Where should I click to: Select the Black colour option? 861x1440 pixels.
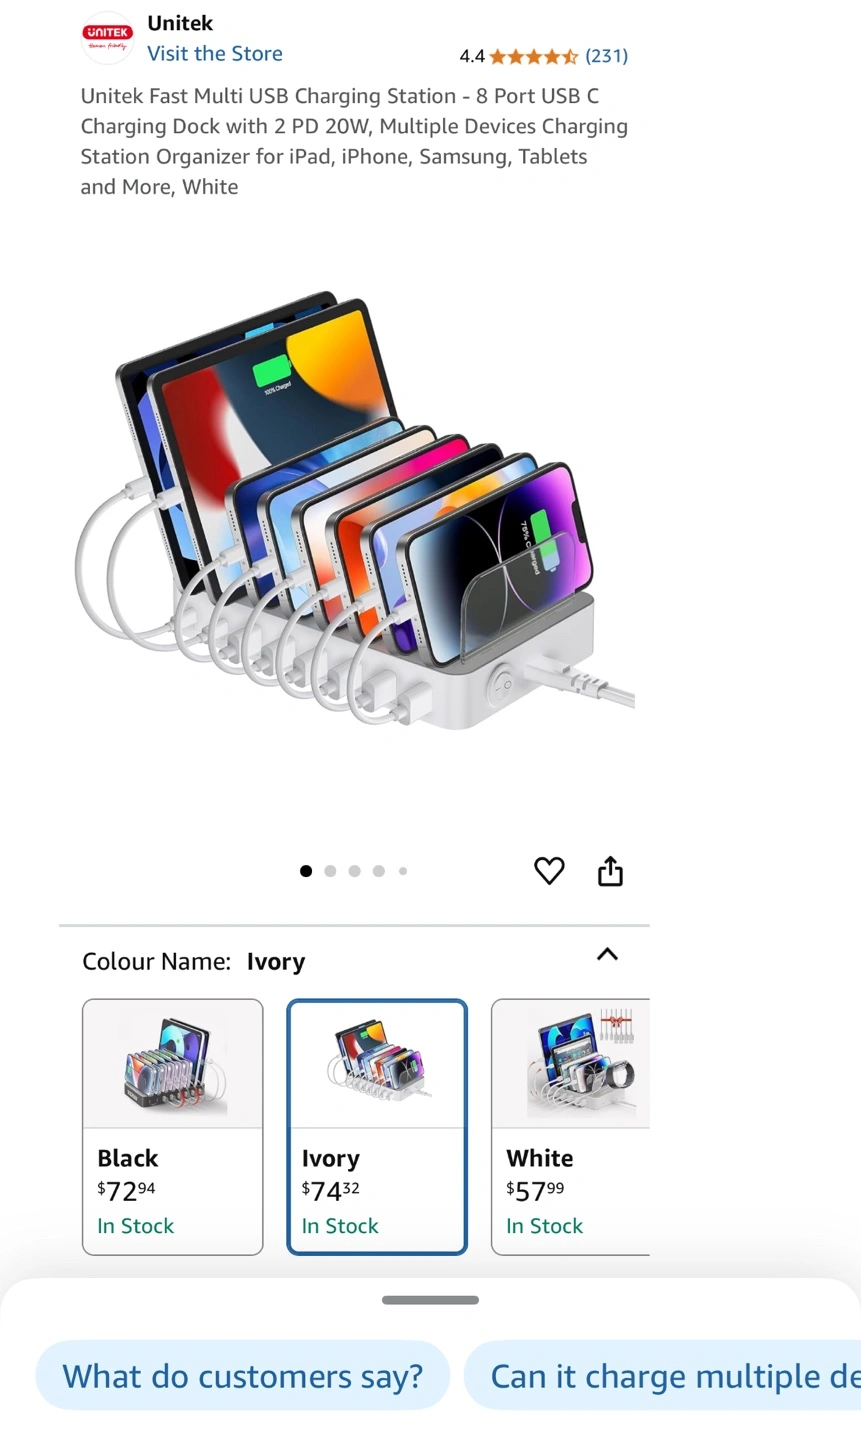tap(173, 1127)
